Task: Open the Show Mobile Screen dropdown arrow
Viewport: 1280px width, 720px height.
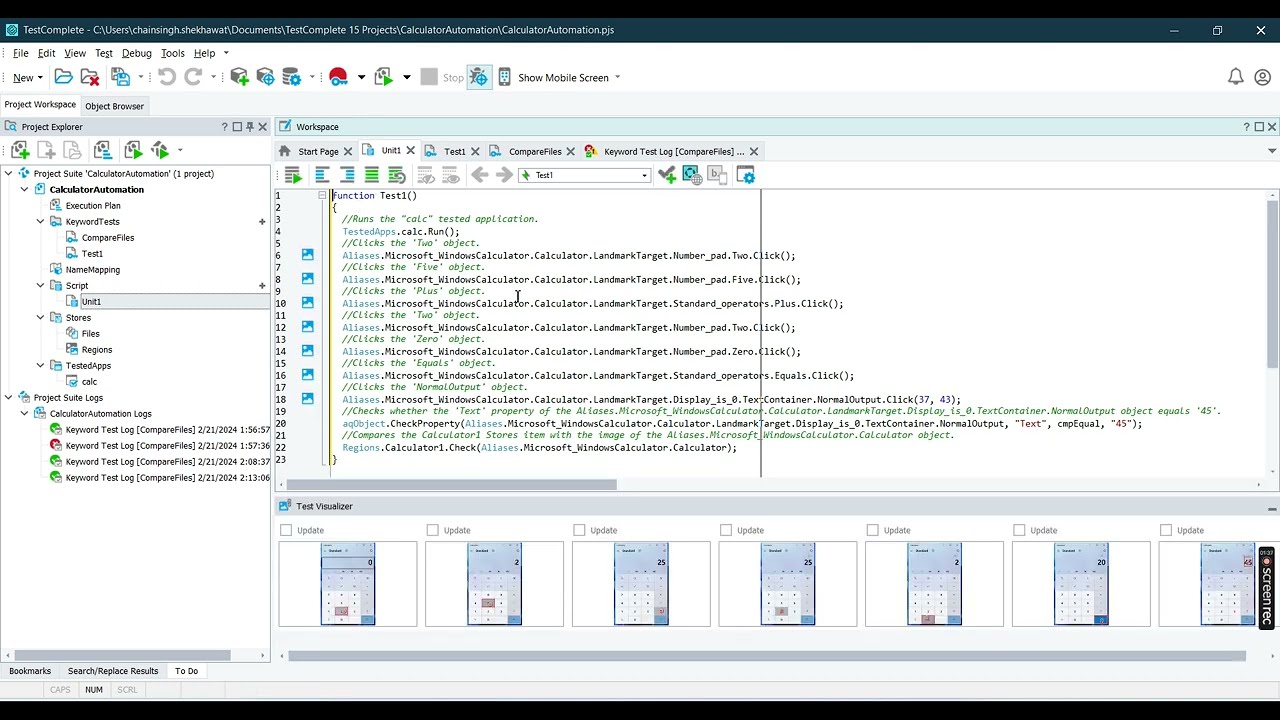Action: click(x=617, y=77)
